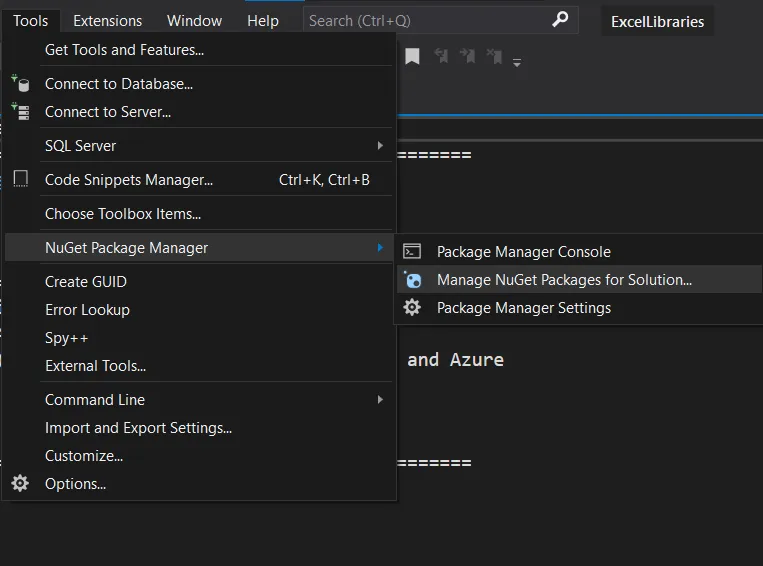763x566 pixels.
Task: Select Get Tools and Features
Action: 124,50
